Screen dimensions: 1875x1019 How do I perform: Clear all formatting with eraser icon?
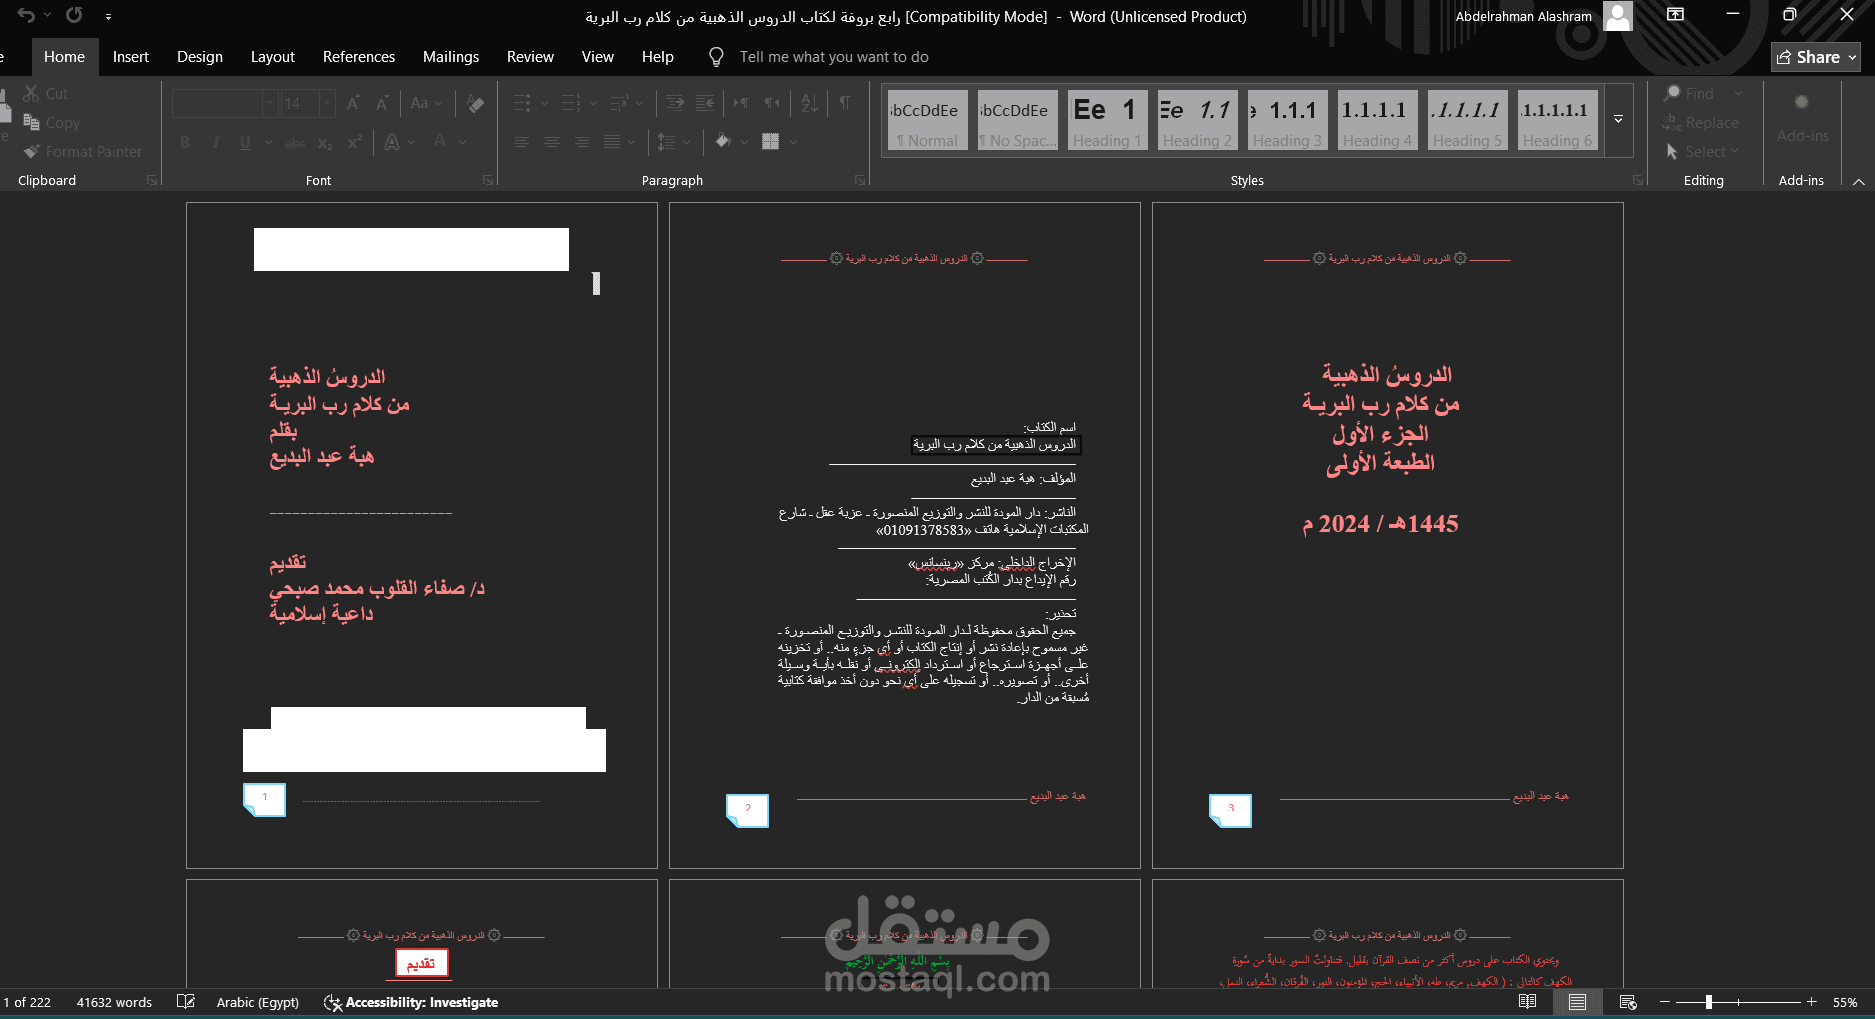(x=475, y=103)
